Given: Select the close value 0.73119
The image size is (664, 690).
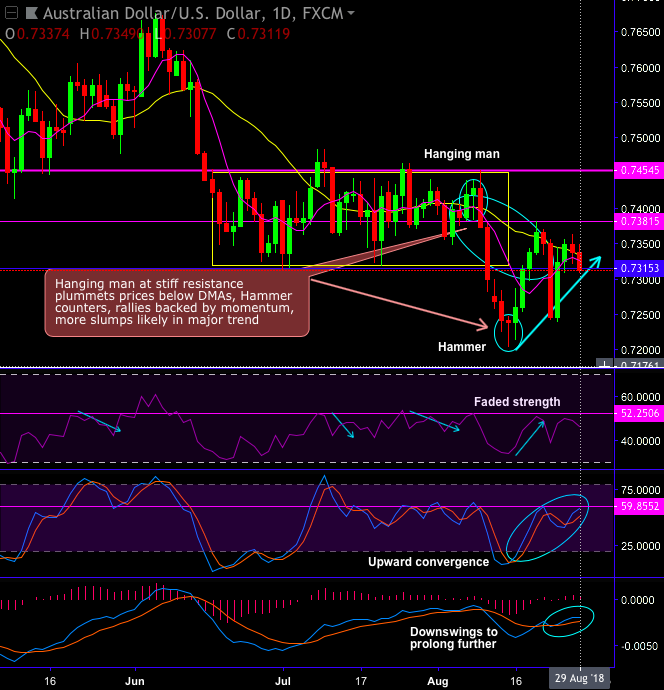Looking at the screenshot, I should 264,34.
